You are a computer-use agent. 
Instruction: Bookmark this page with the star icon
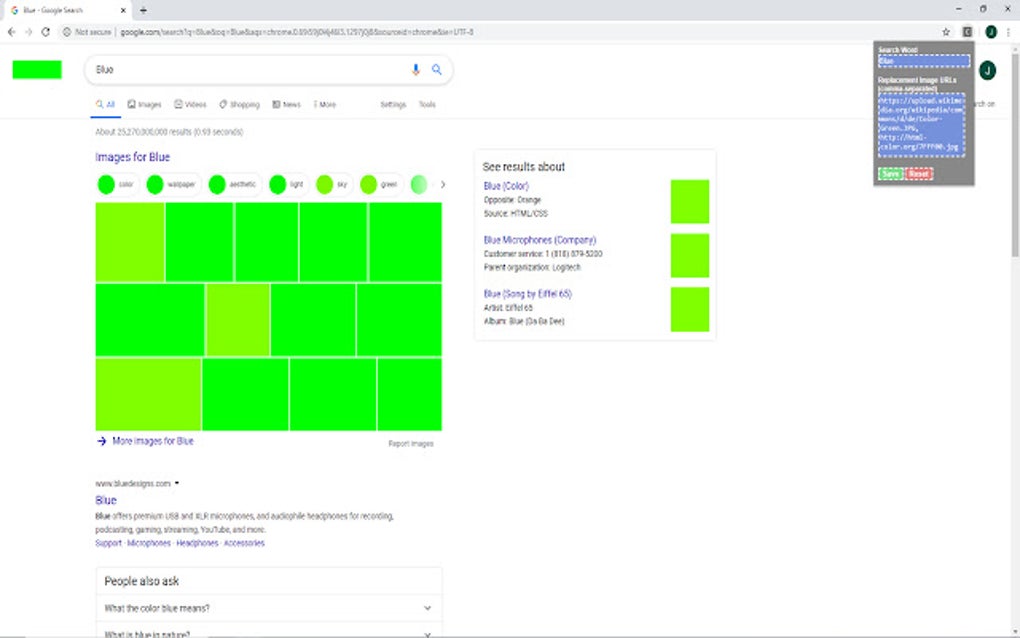coord(946,32)
